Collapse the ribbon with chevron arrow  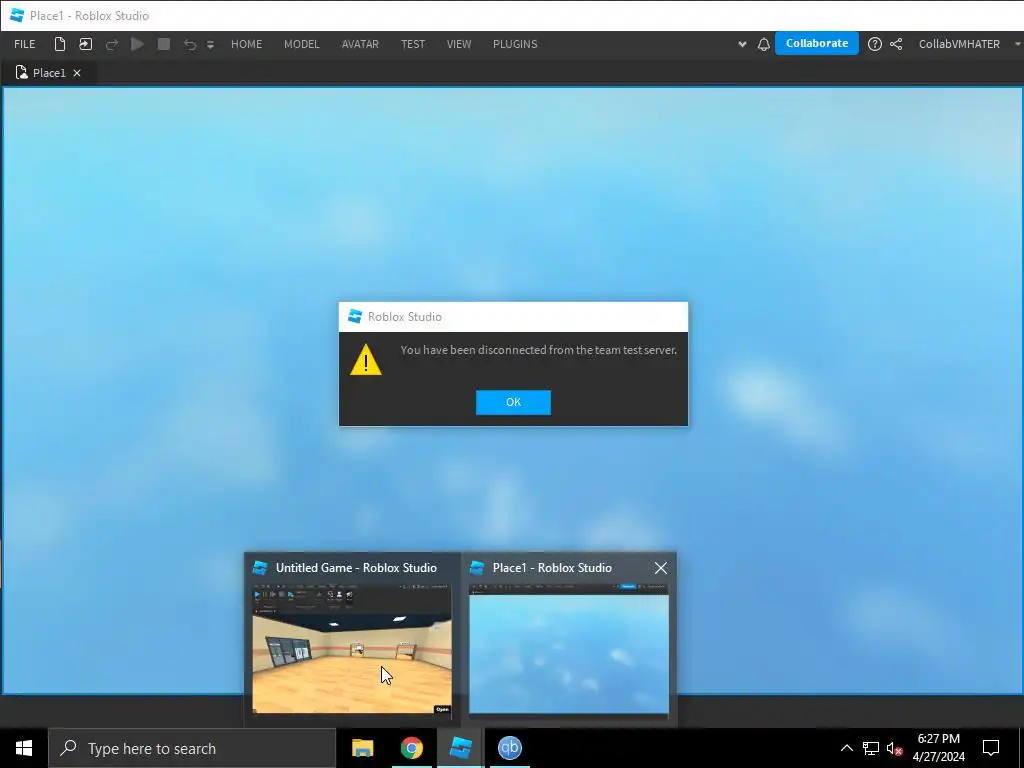[742, 44]
